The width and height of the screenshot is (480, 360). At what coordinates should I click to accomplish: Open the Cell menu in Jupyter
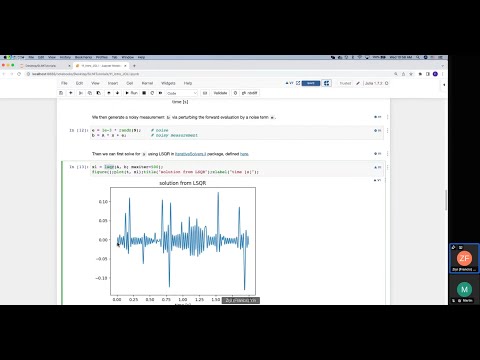[x=130, y=83]
